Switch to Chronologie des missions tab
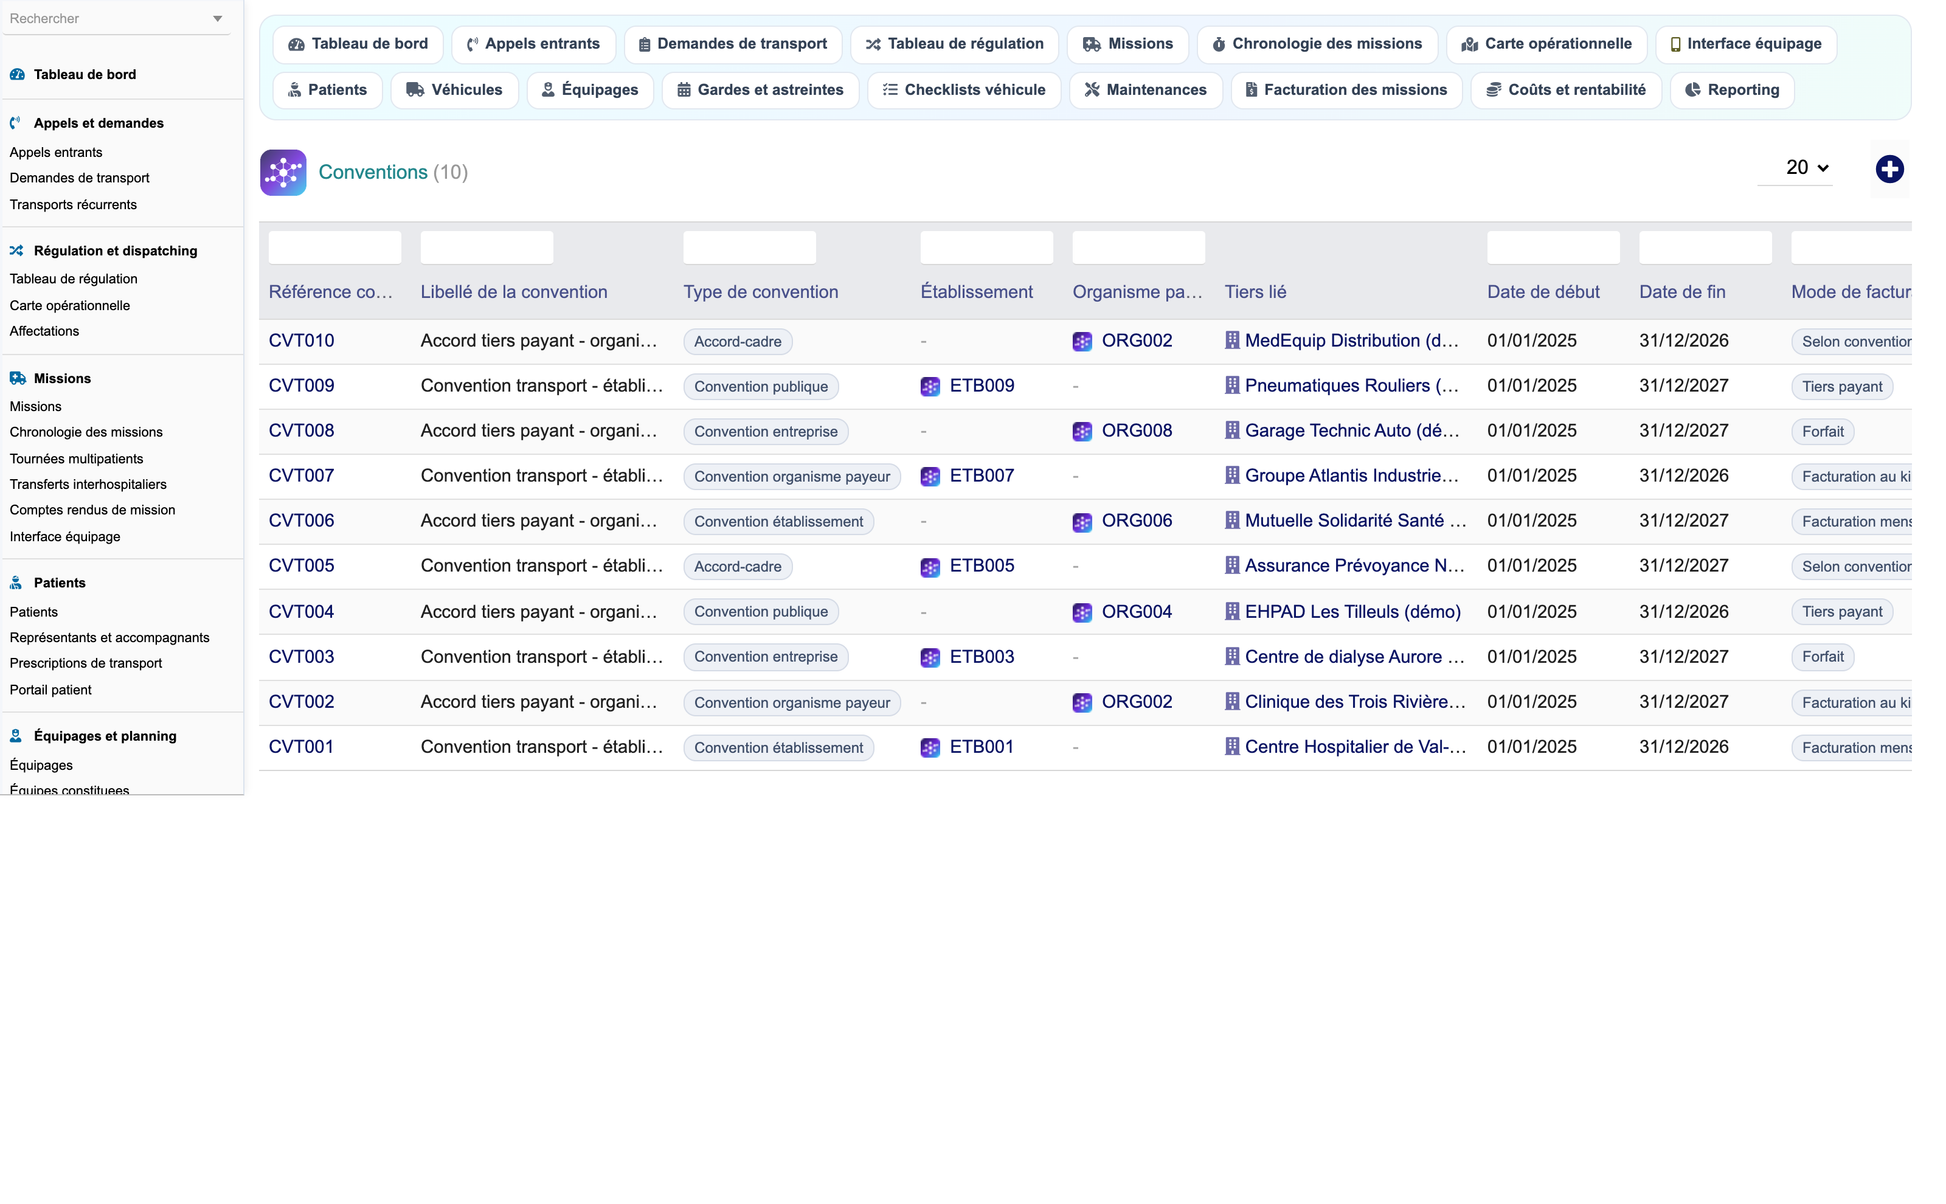Screen dimensions: 1946x1204 1317,44
